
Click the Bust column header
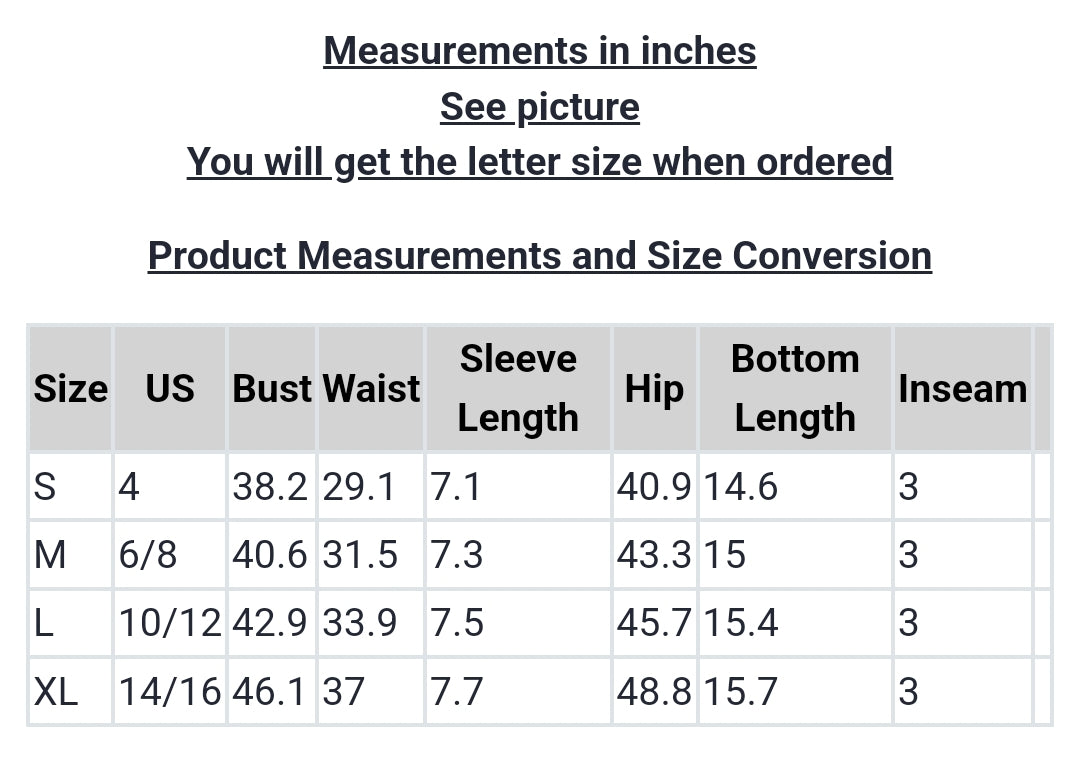pos(272,388)
